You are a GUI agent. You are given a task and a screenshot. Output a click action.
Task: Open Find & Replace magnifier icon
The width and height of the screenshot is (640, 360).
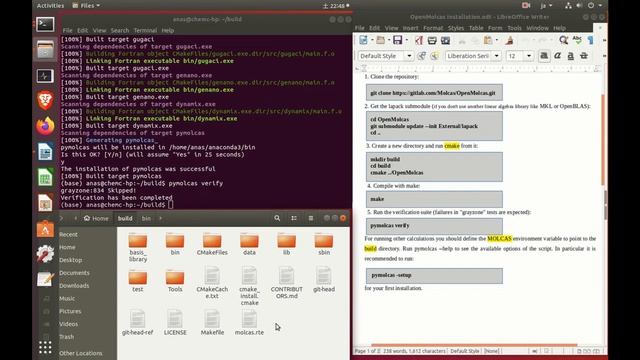564,40
